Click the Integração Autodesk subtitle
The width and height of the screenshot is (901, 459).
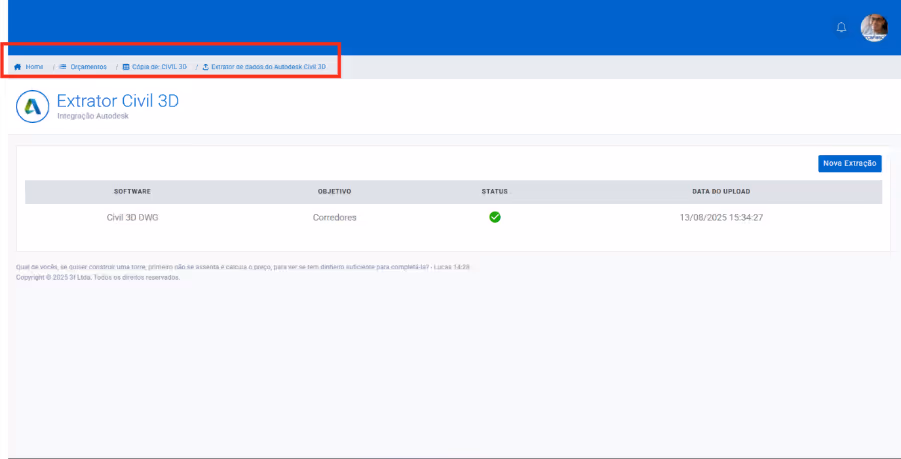tap(93, 116)
